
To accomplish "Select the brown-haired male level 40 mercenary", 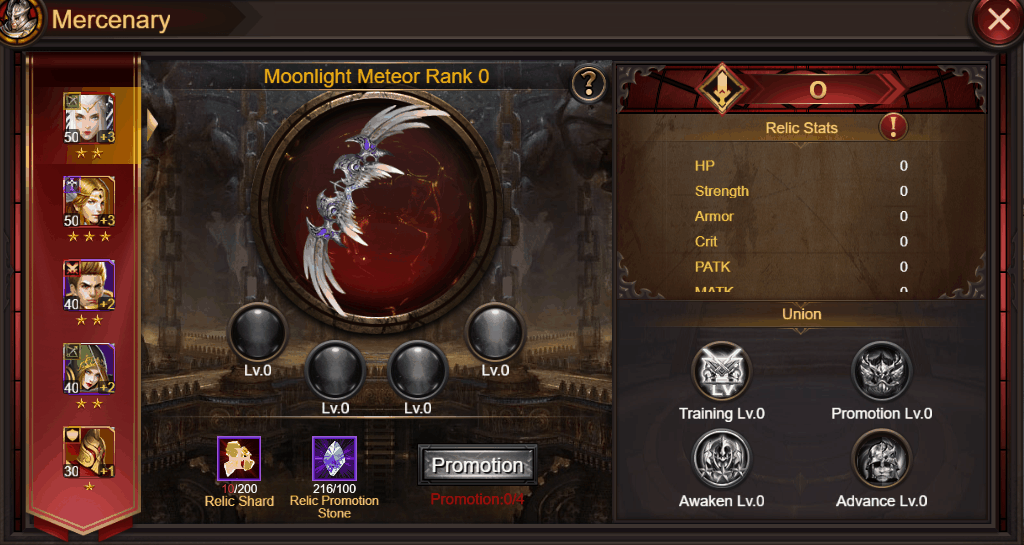I will [x=89, y=285].
